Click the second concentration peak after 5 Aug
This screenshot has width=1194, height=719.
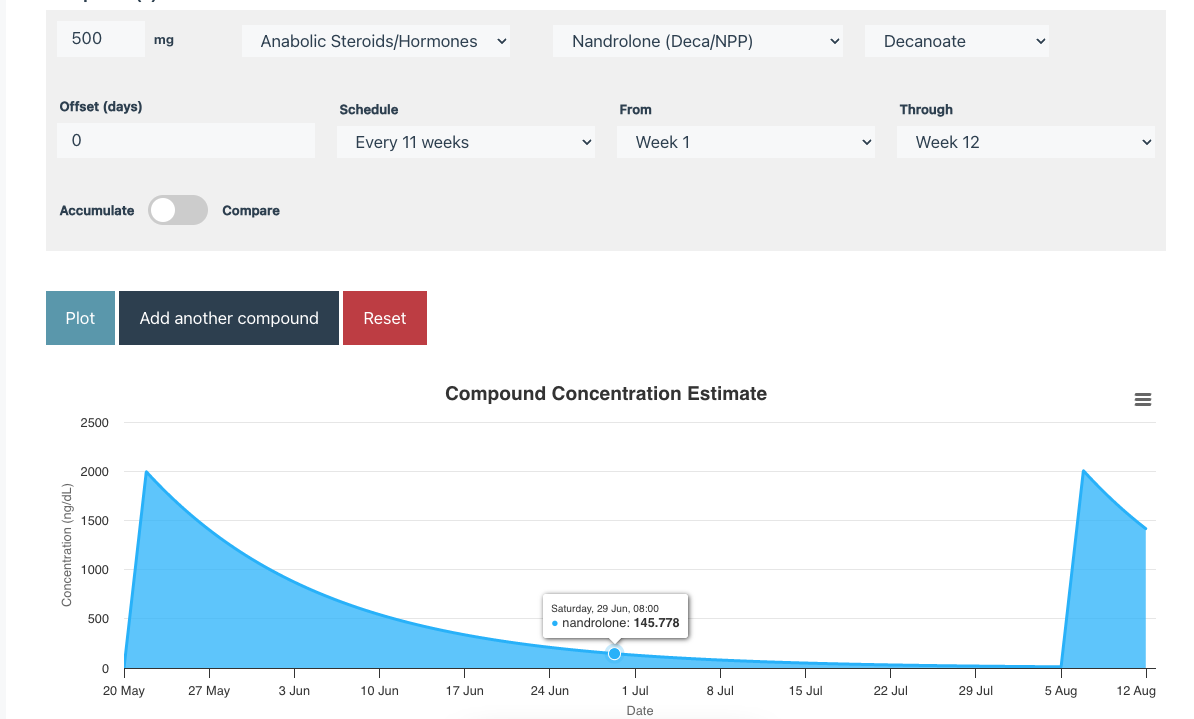1084,471
